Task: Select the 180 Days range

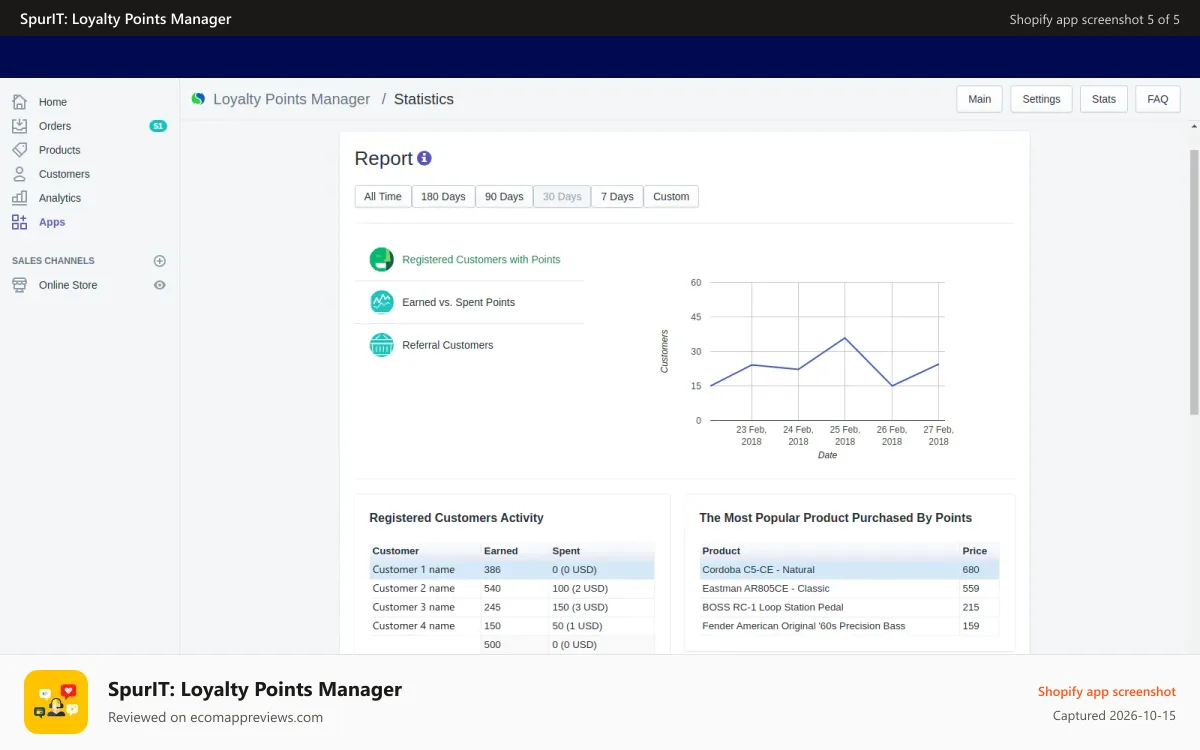Action: [443, 197]
